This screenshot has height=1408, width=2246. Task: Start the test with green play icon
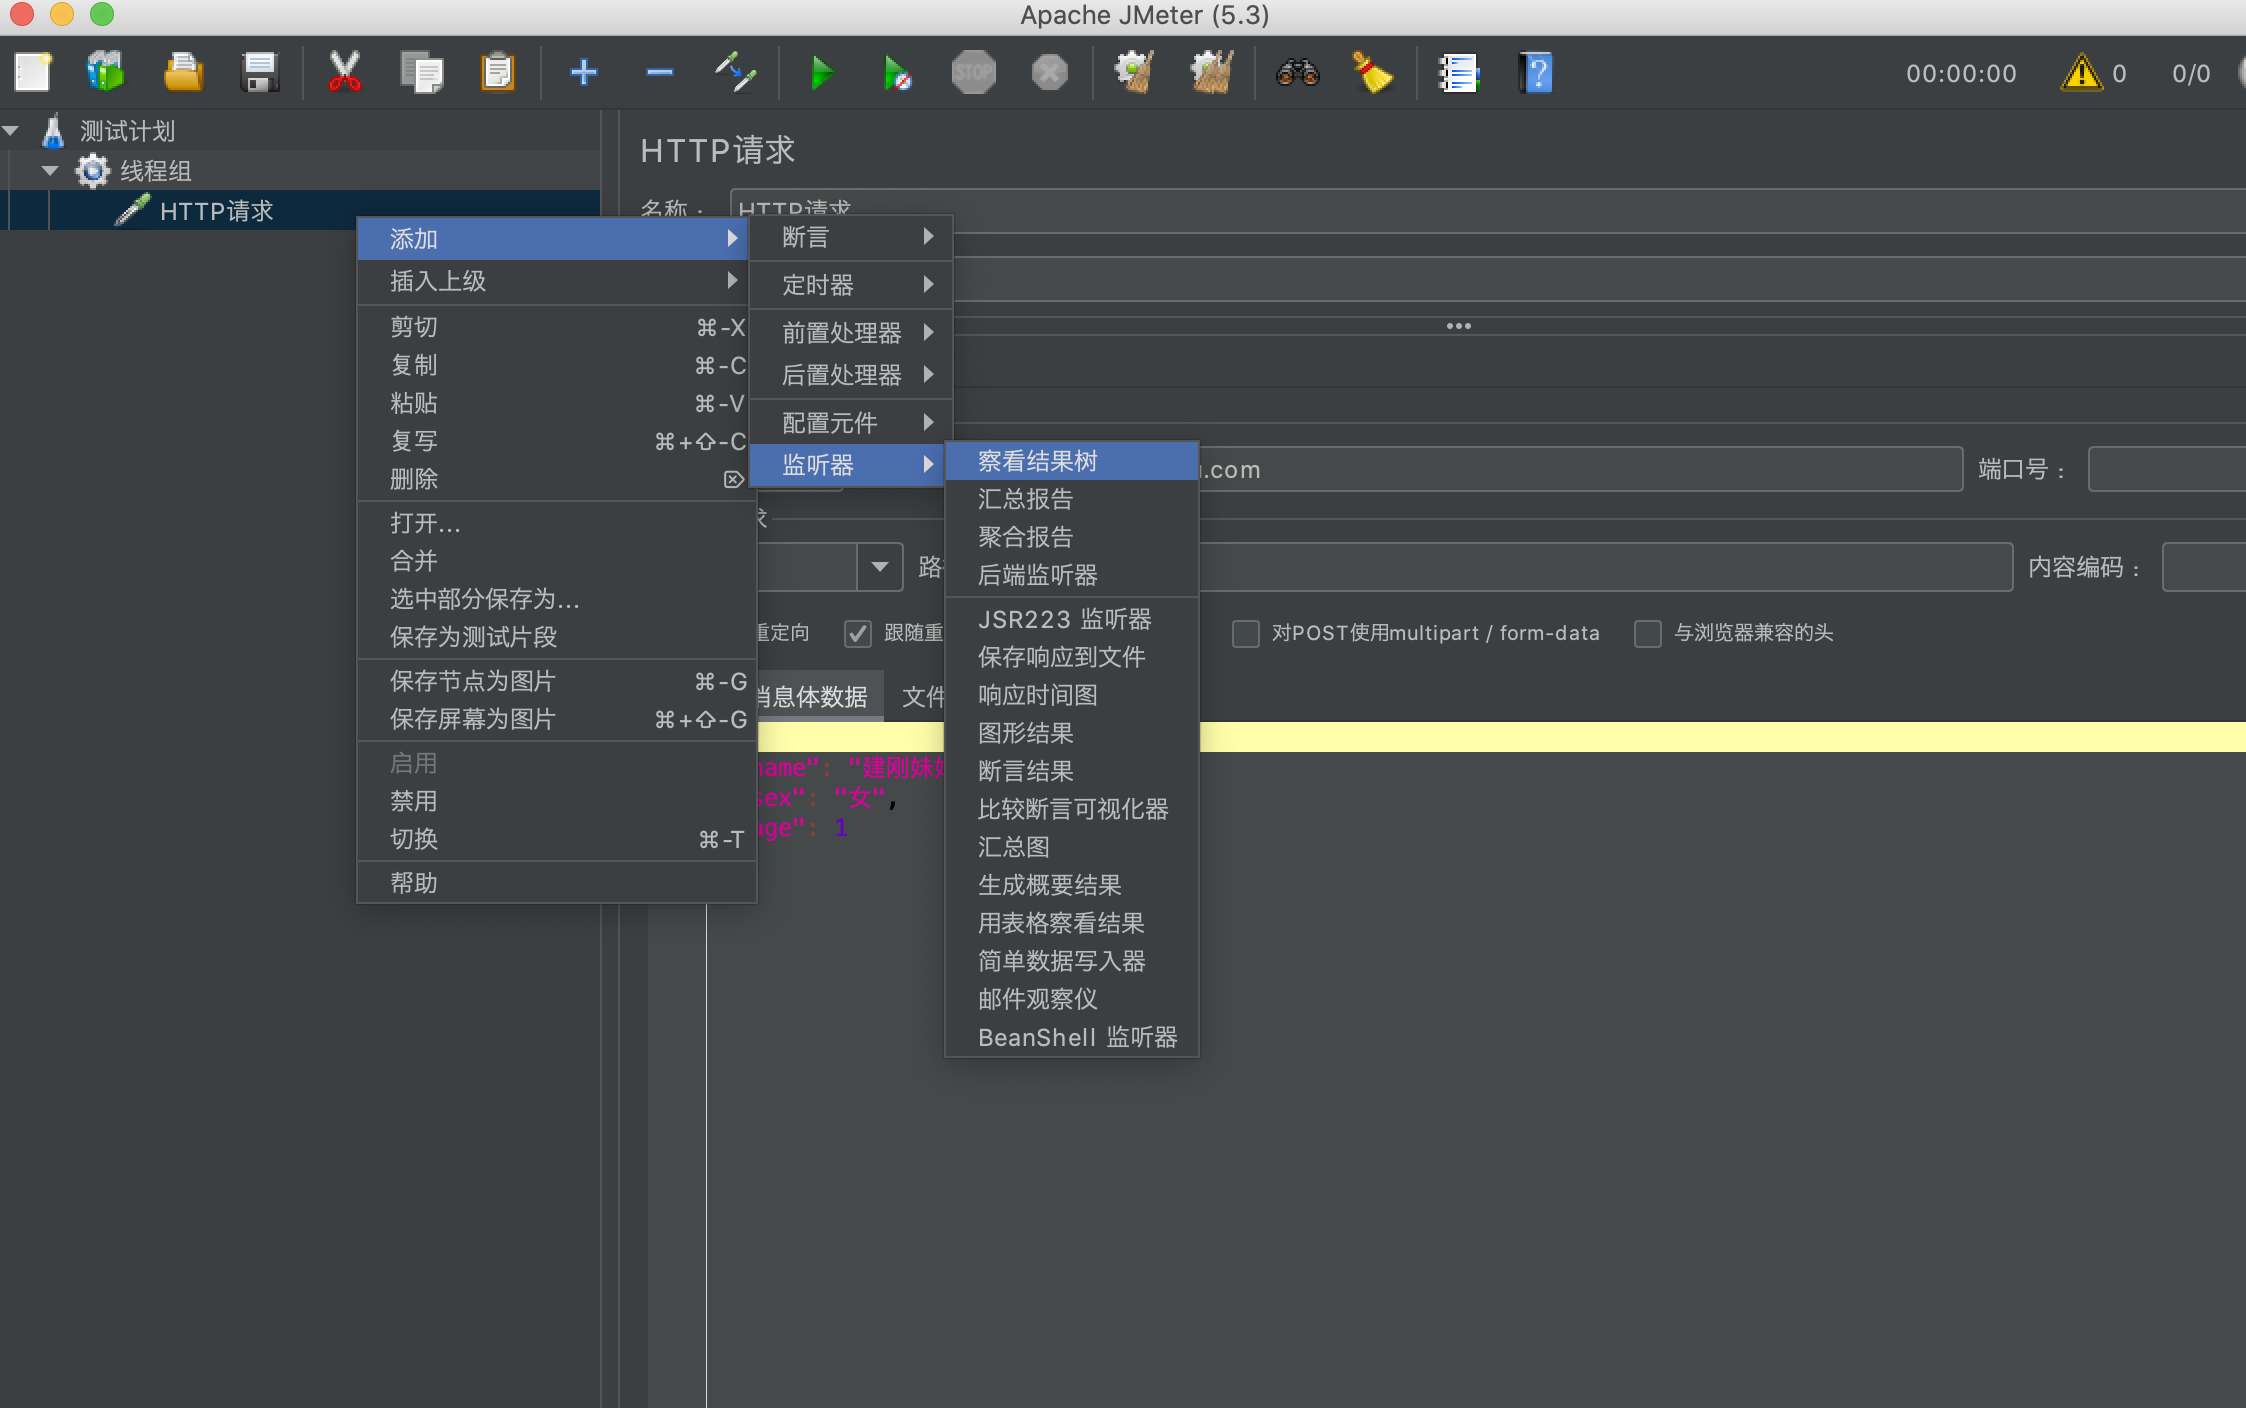(821, 72)
